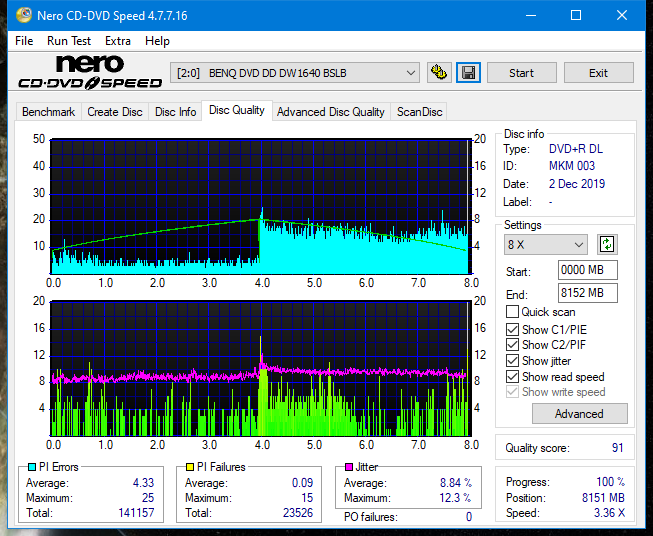Viewport: 653px width, 536px height.
Task: Toggle Show read speed checkbox
Action: coord(512,376)
